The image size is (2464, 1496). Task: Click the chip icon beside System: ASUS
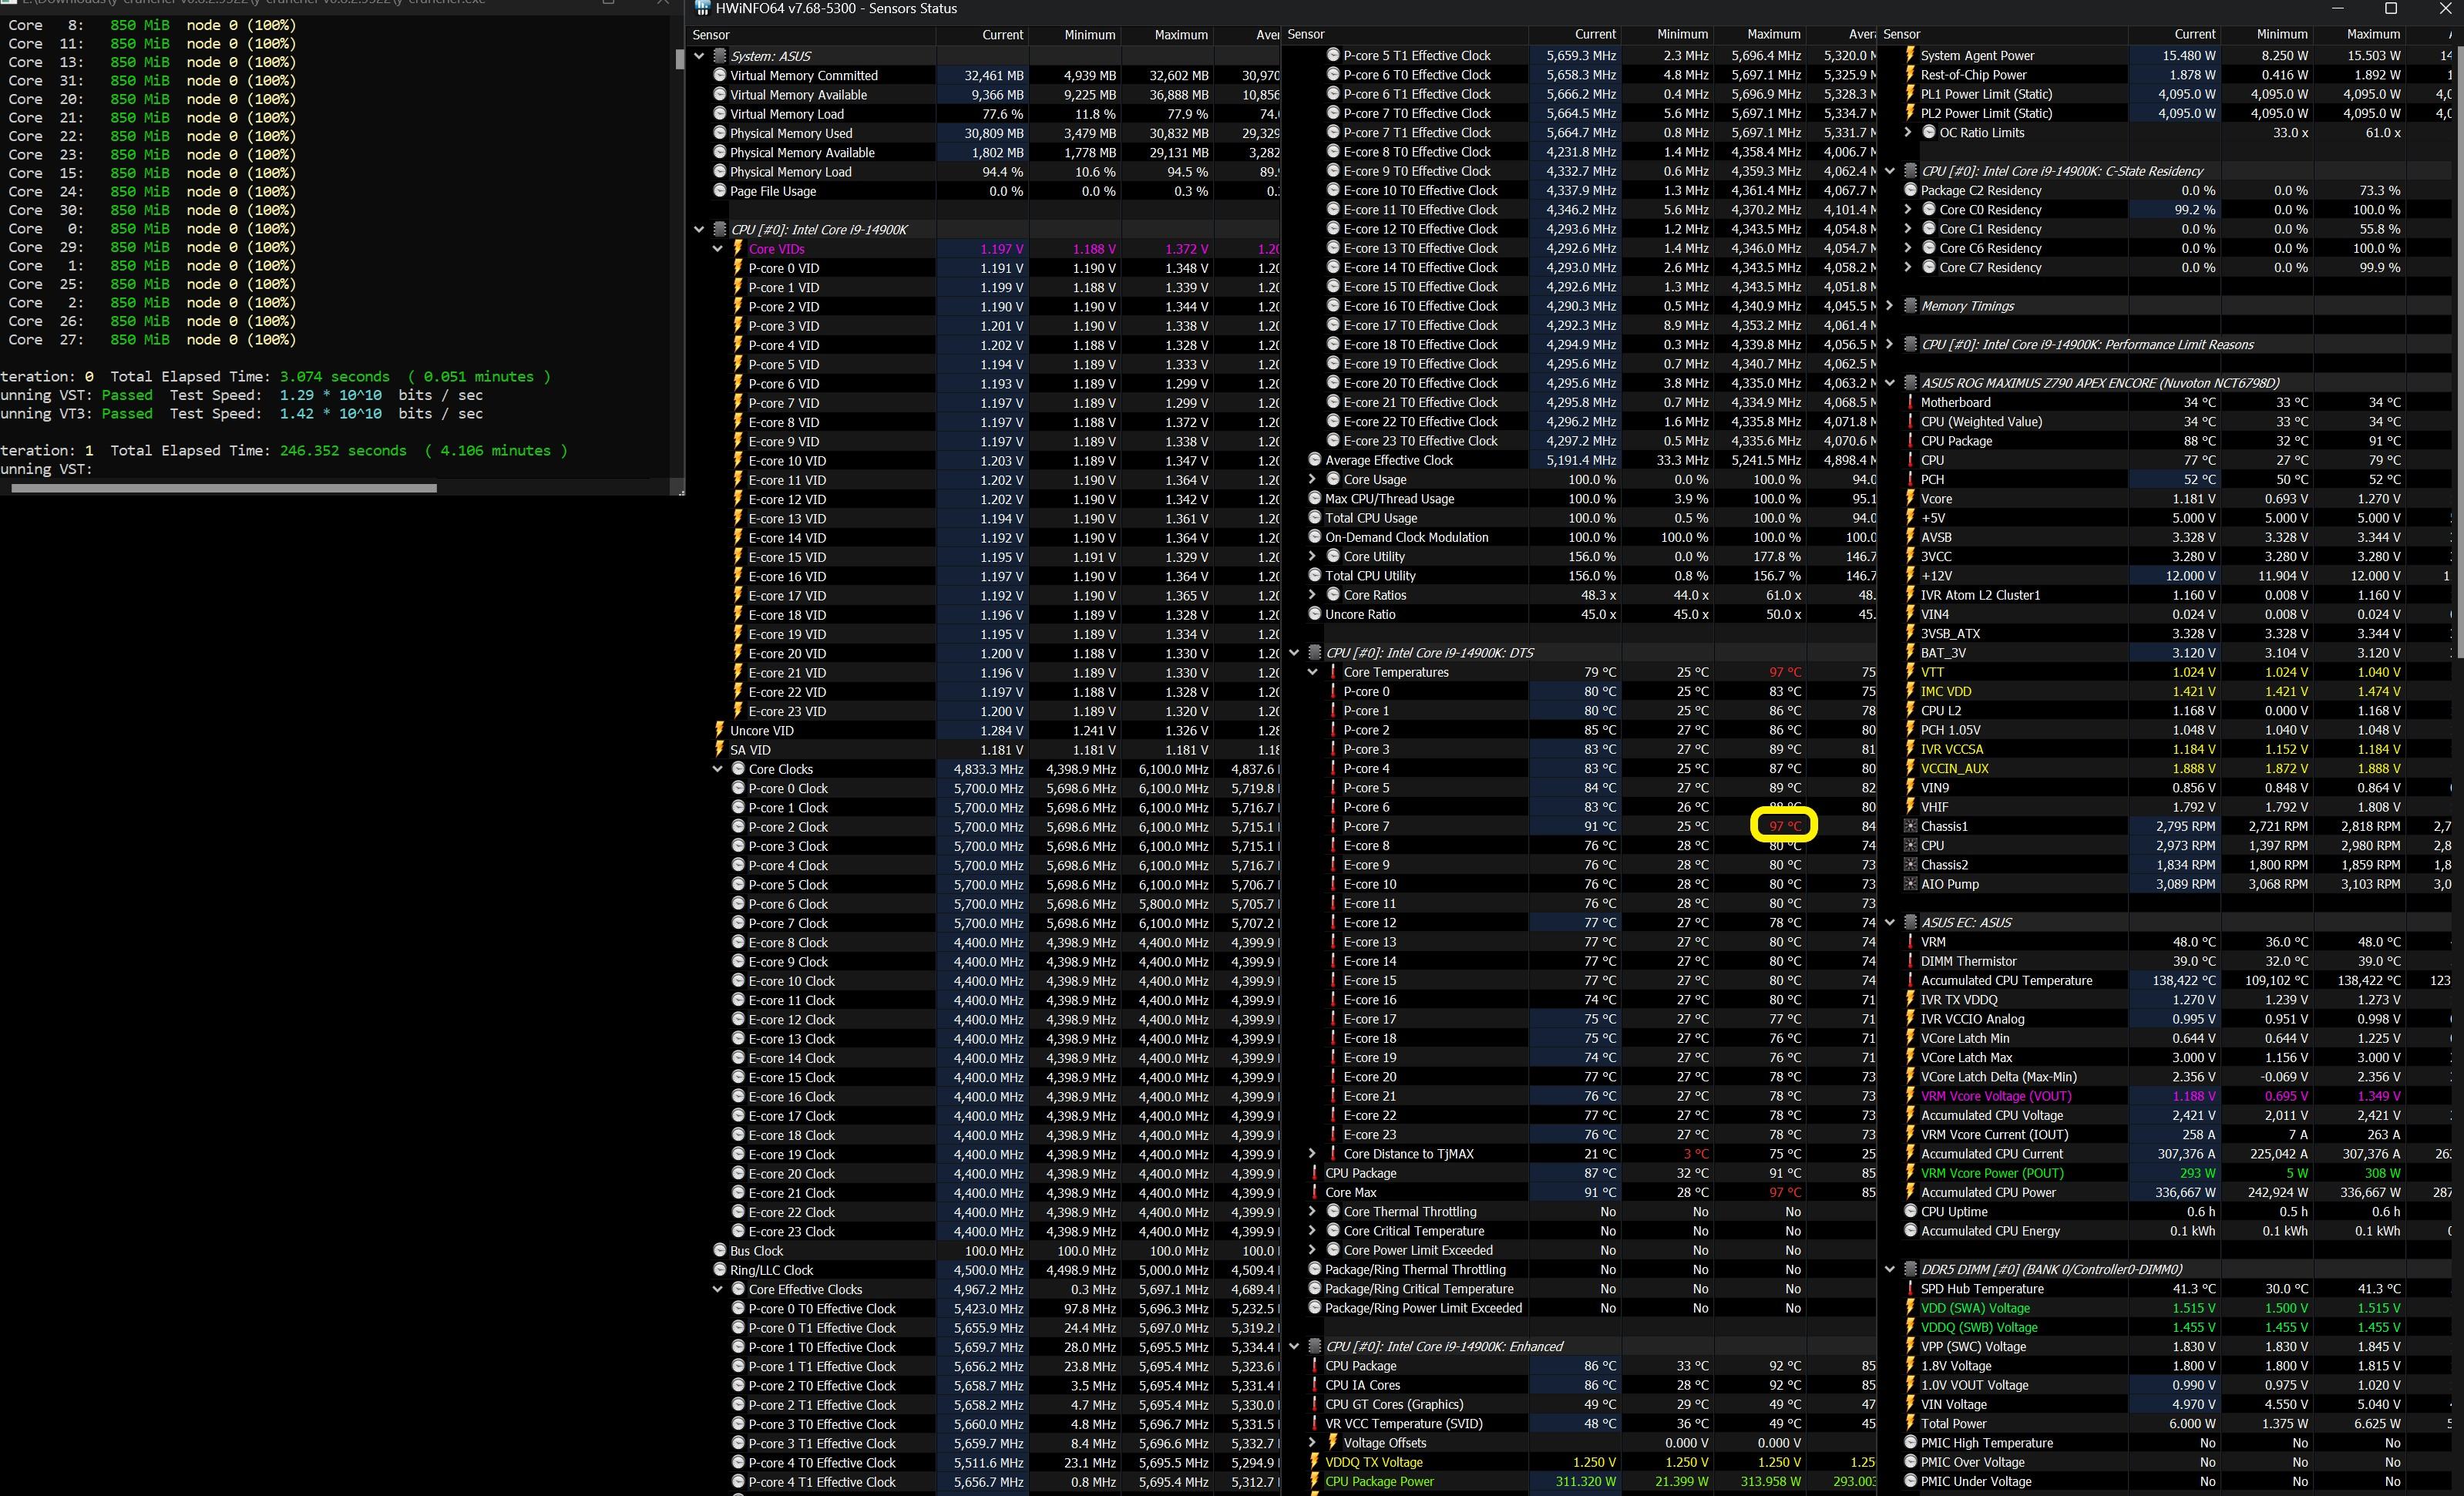(x=719, y=56)
